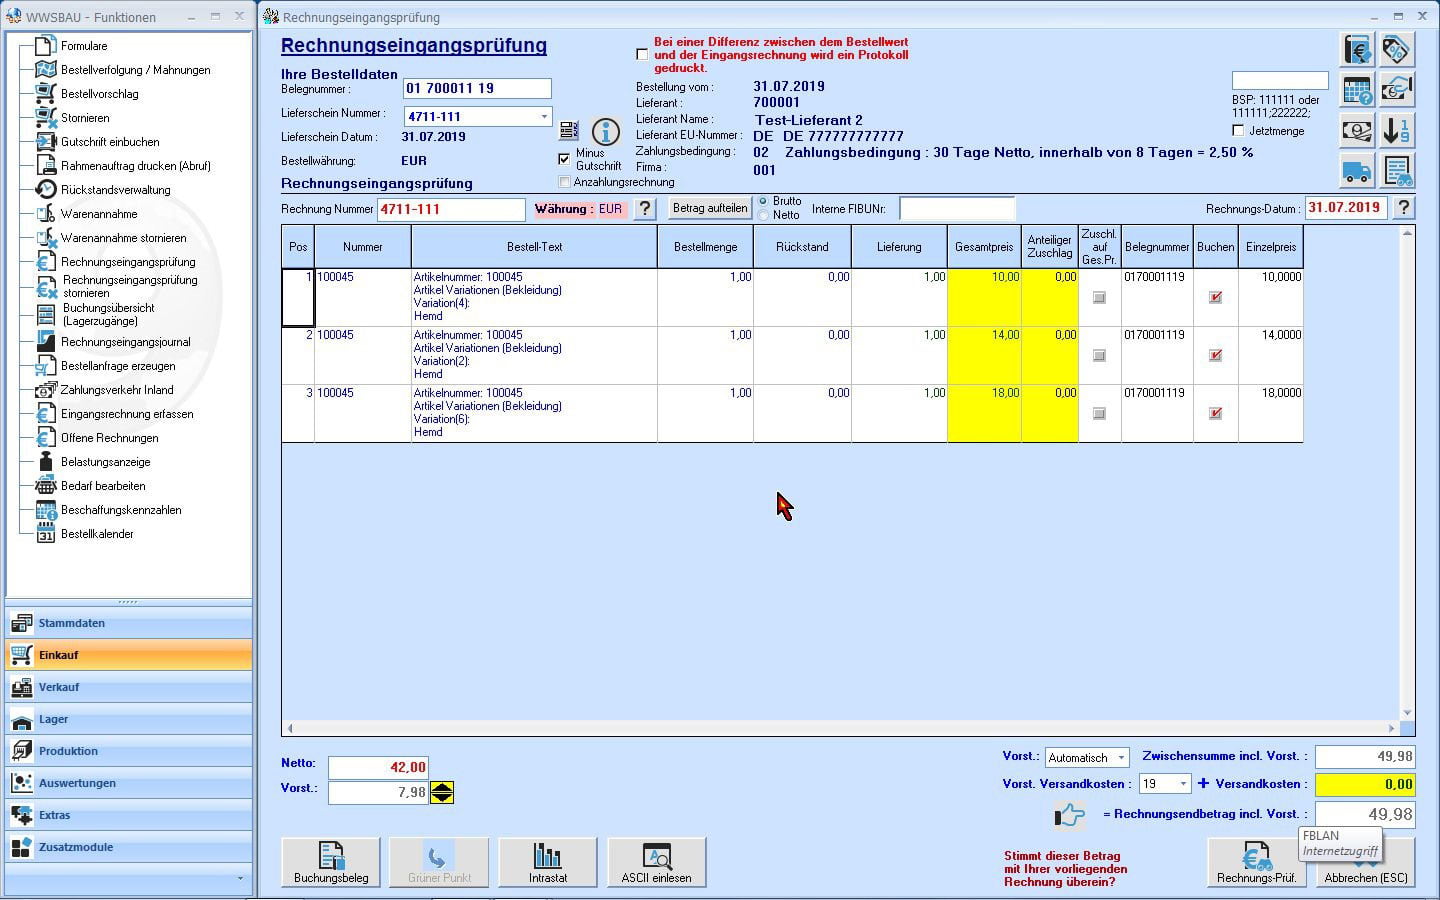The width and height of the screenshot is (1440, 900).
Task: Open the calendar with question mark icon
Action: 1357,90
